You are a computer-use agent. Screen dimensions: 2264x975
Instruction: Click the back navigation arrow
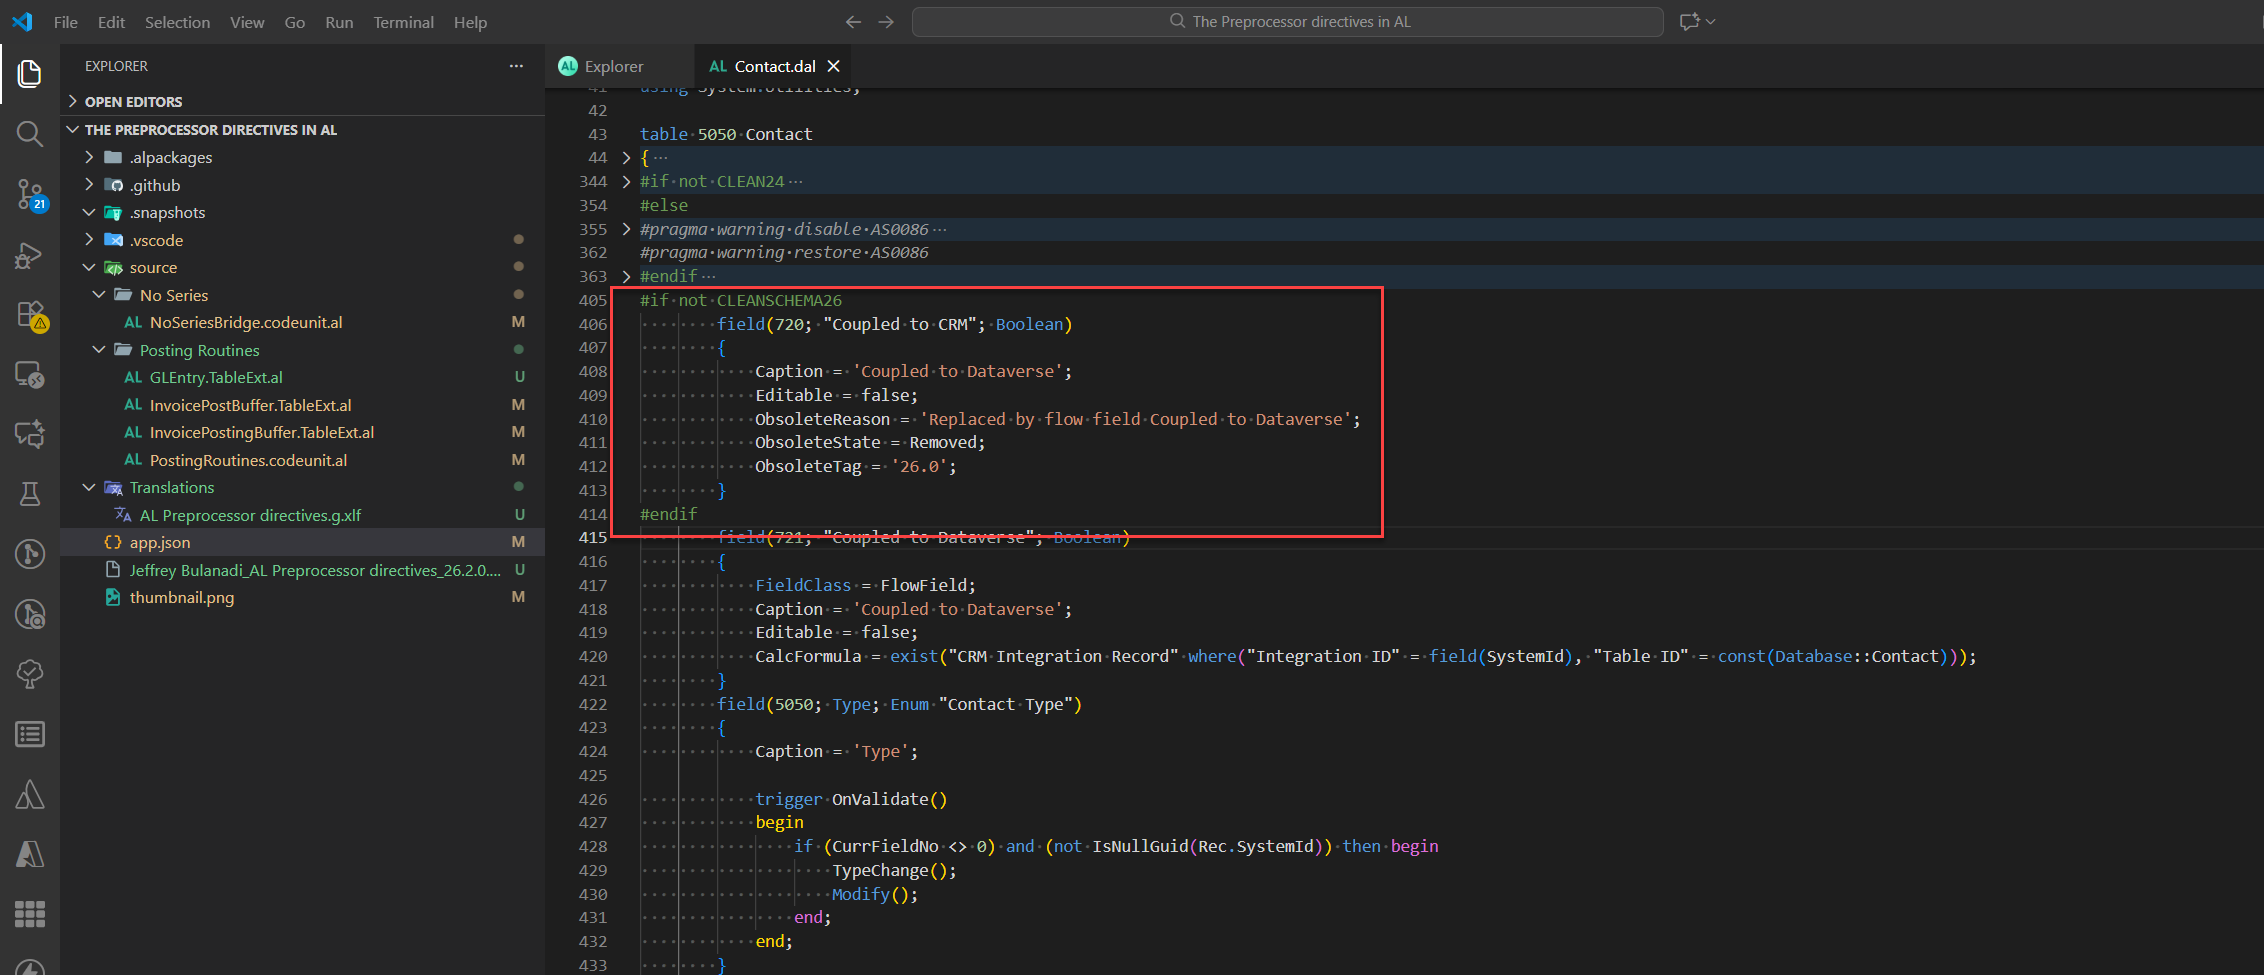pyautogui.click(x=852, y=21)
